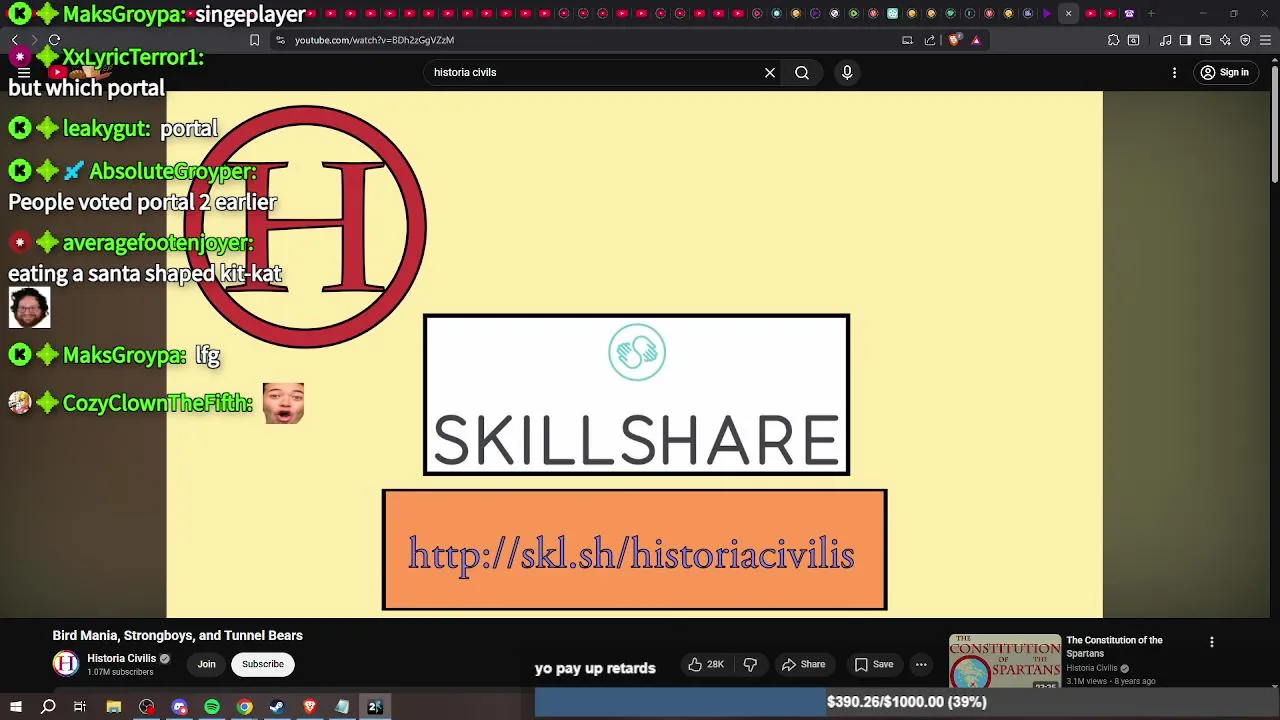This screenshot has width=1280, height=720.
Task: Toggle the browser sidebar panel icon
Action: (x=1185, y=40)
